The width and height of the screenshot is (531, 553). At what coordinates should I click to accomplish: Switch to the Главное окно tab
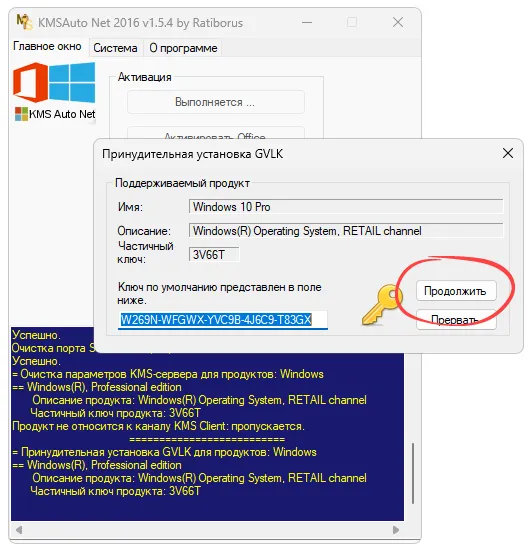click(x=47, y=46)
